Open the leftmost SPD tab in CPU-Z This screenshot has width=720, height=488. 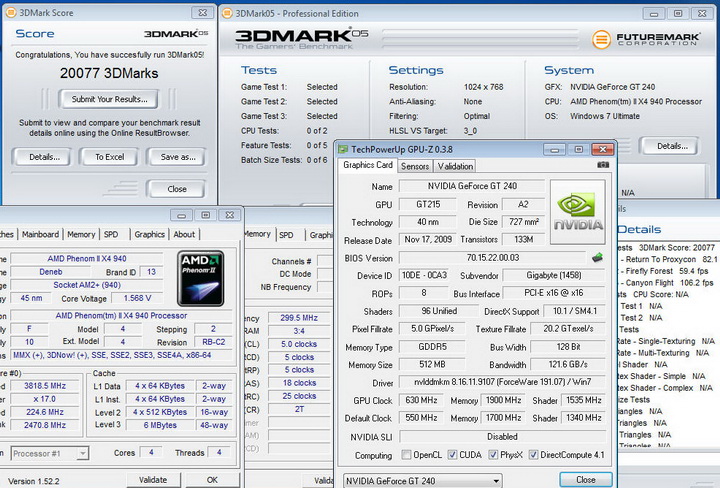tap(111, 234)
